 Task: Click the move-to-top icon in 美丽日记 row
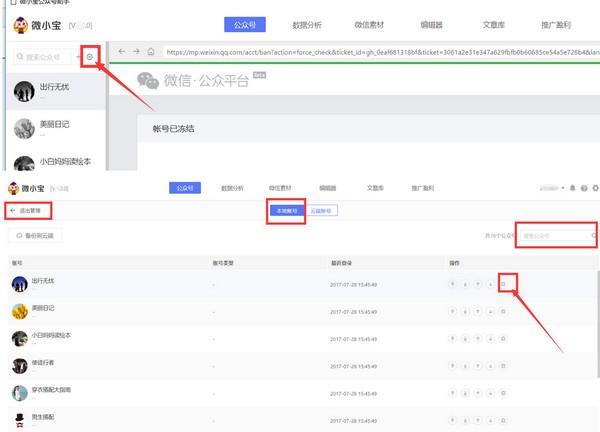(x=453, y=310)
